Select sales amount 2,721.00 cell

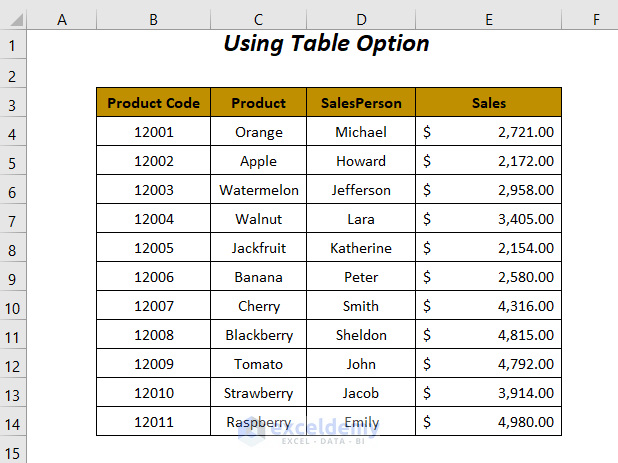488,132
